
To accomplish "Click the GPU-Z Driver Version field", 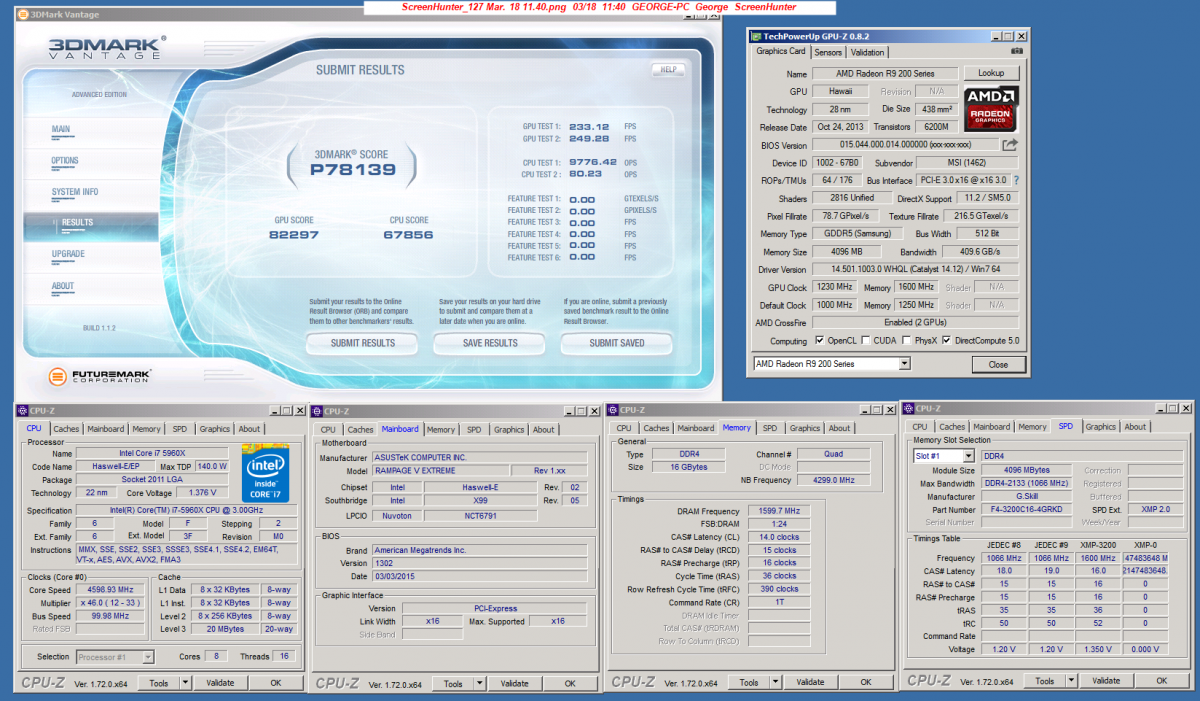I will tap(914, 269).
